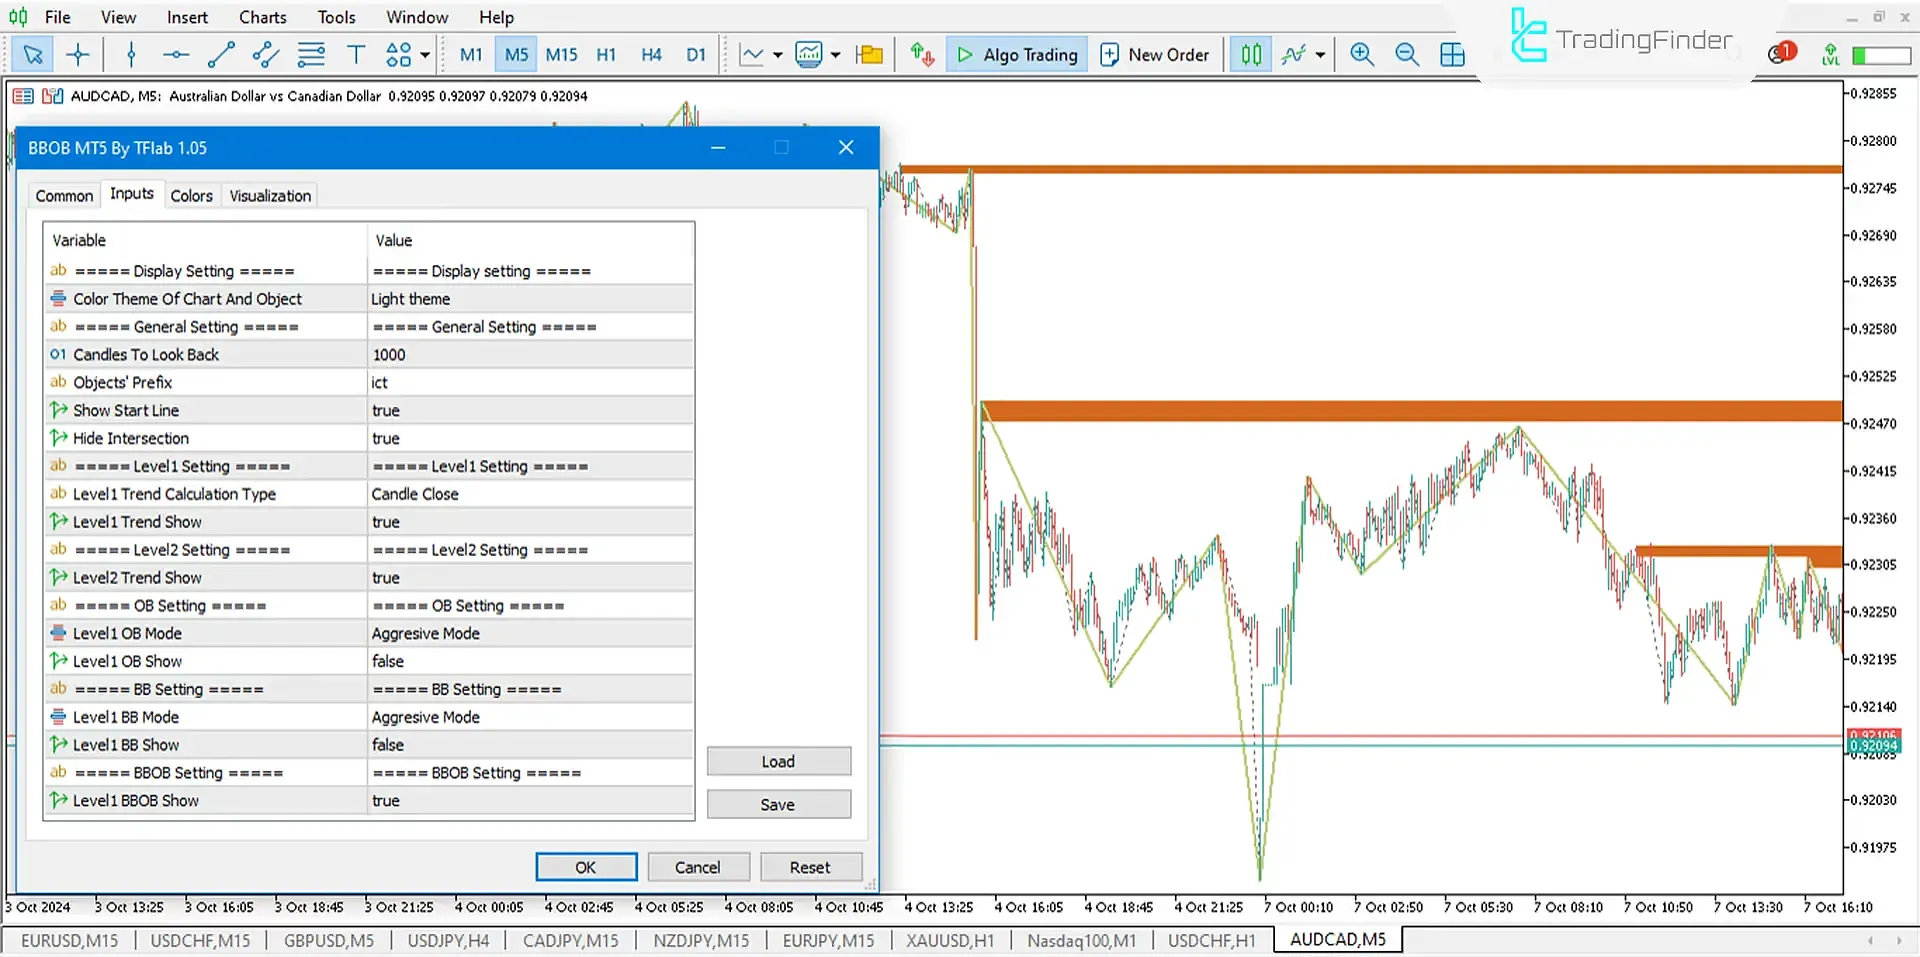Switch to the EURJPY,M15 chart tab
The width and height of the screenshot is (1920, 957).
click(x=828, y=940)
